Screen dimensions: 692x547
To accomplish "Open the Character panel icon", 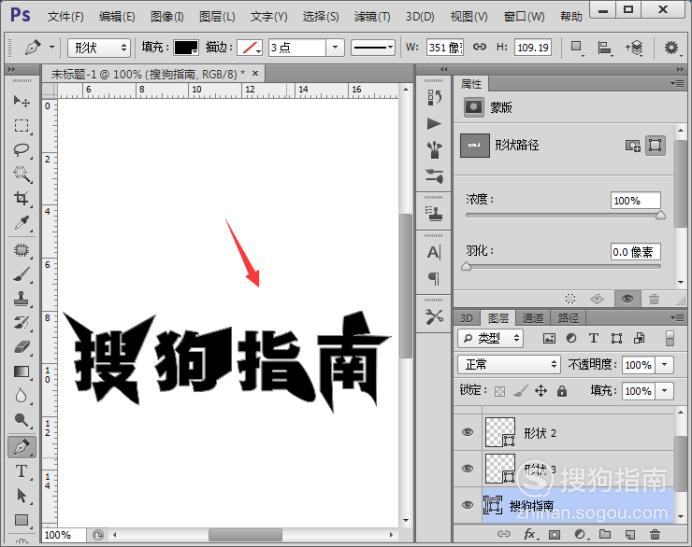I will coord(434,253).
